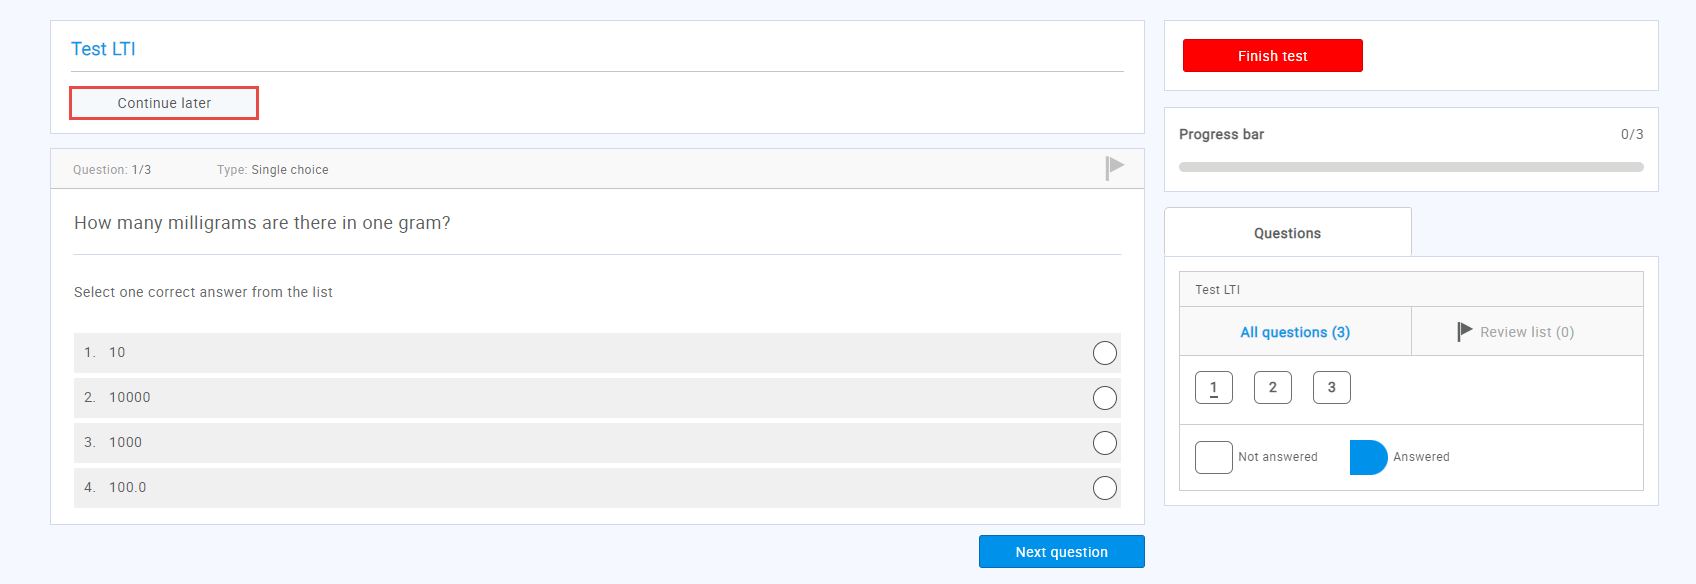
Task: Choose the 10000 answer radio button
Action: tap(1104, 398)
